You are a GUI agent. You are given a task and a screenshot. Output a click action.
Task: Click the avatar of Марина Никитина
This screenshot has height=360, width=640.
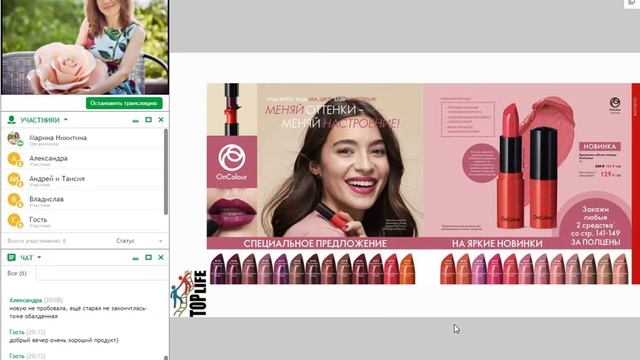[x=14, y=139]
